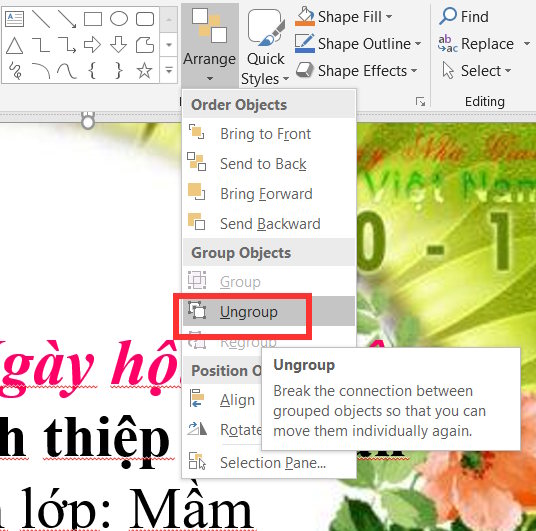Select the Left Brace shape

pyautogui.click(x=92, y=71)
